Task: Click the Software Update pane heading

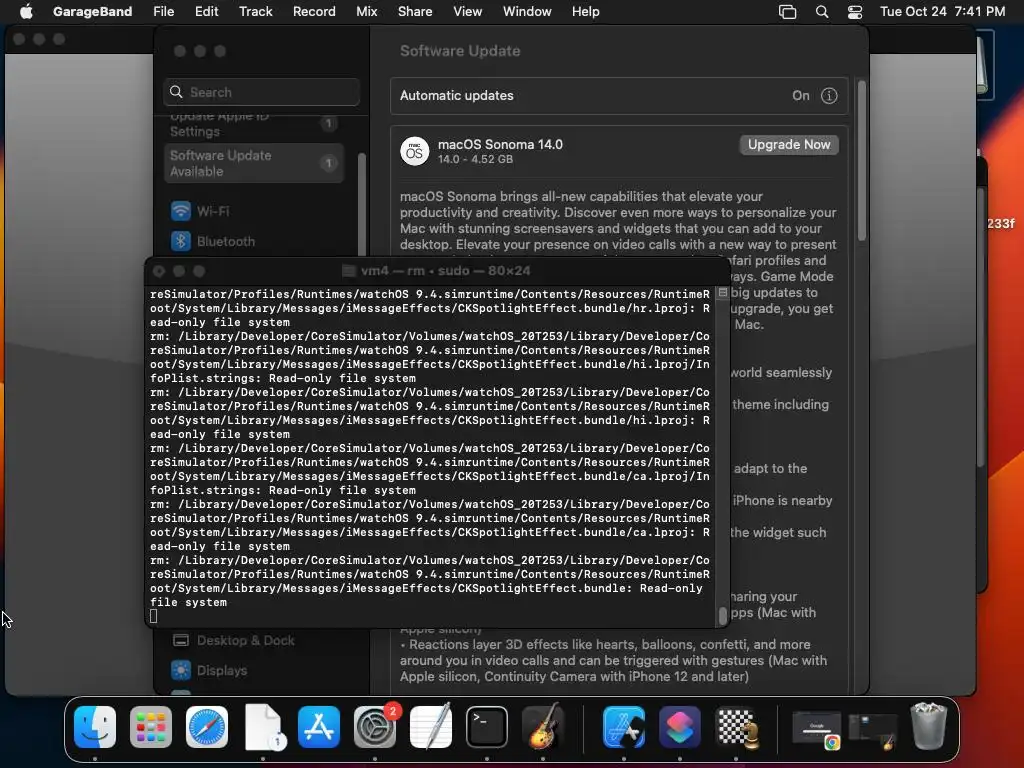Action: click(x=460, y=50)
